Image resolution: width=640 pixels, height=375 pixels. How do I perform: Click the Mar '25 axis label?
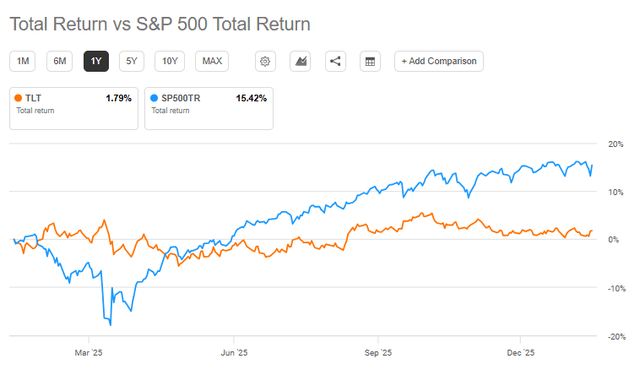89,353
